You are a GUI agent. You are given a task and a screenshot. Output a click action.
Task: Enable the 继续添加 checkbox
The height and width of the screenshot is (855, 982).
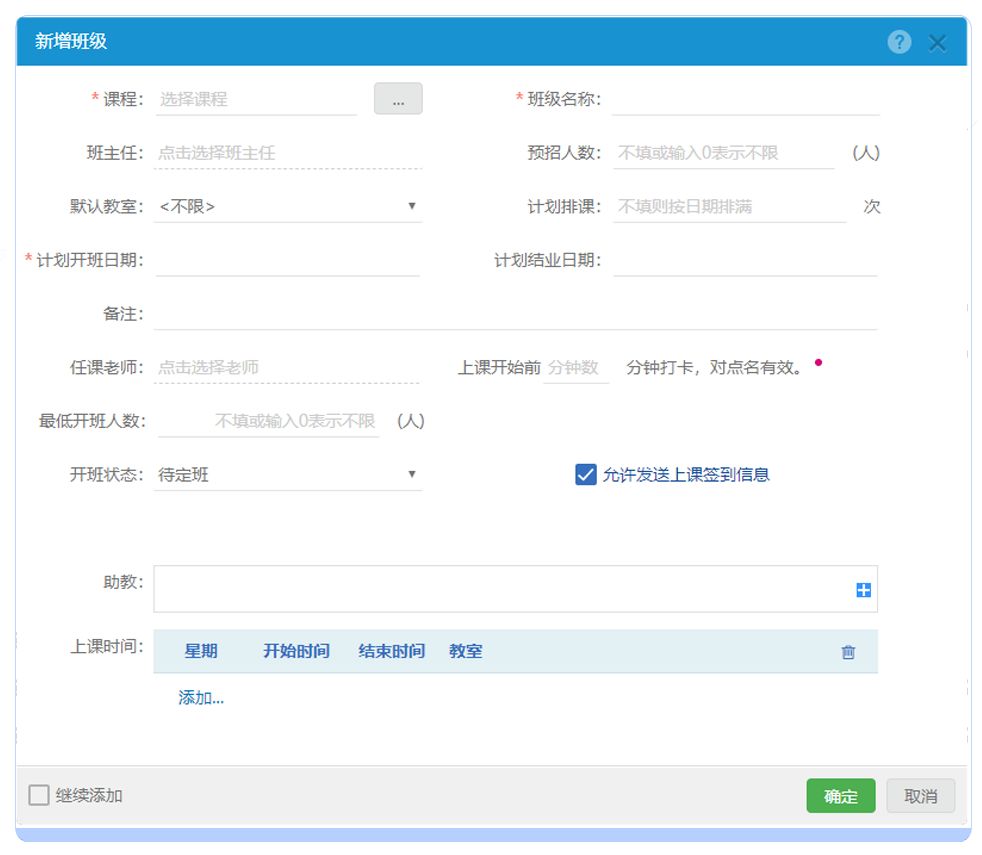click(39, 796)
